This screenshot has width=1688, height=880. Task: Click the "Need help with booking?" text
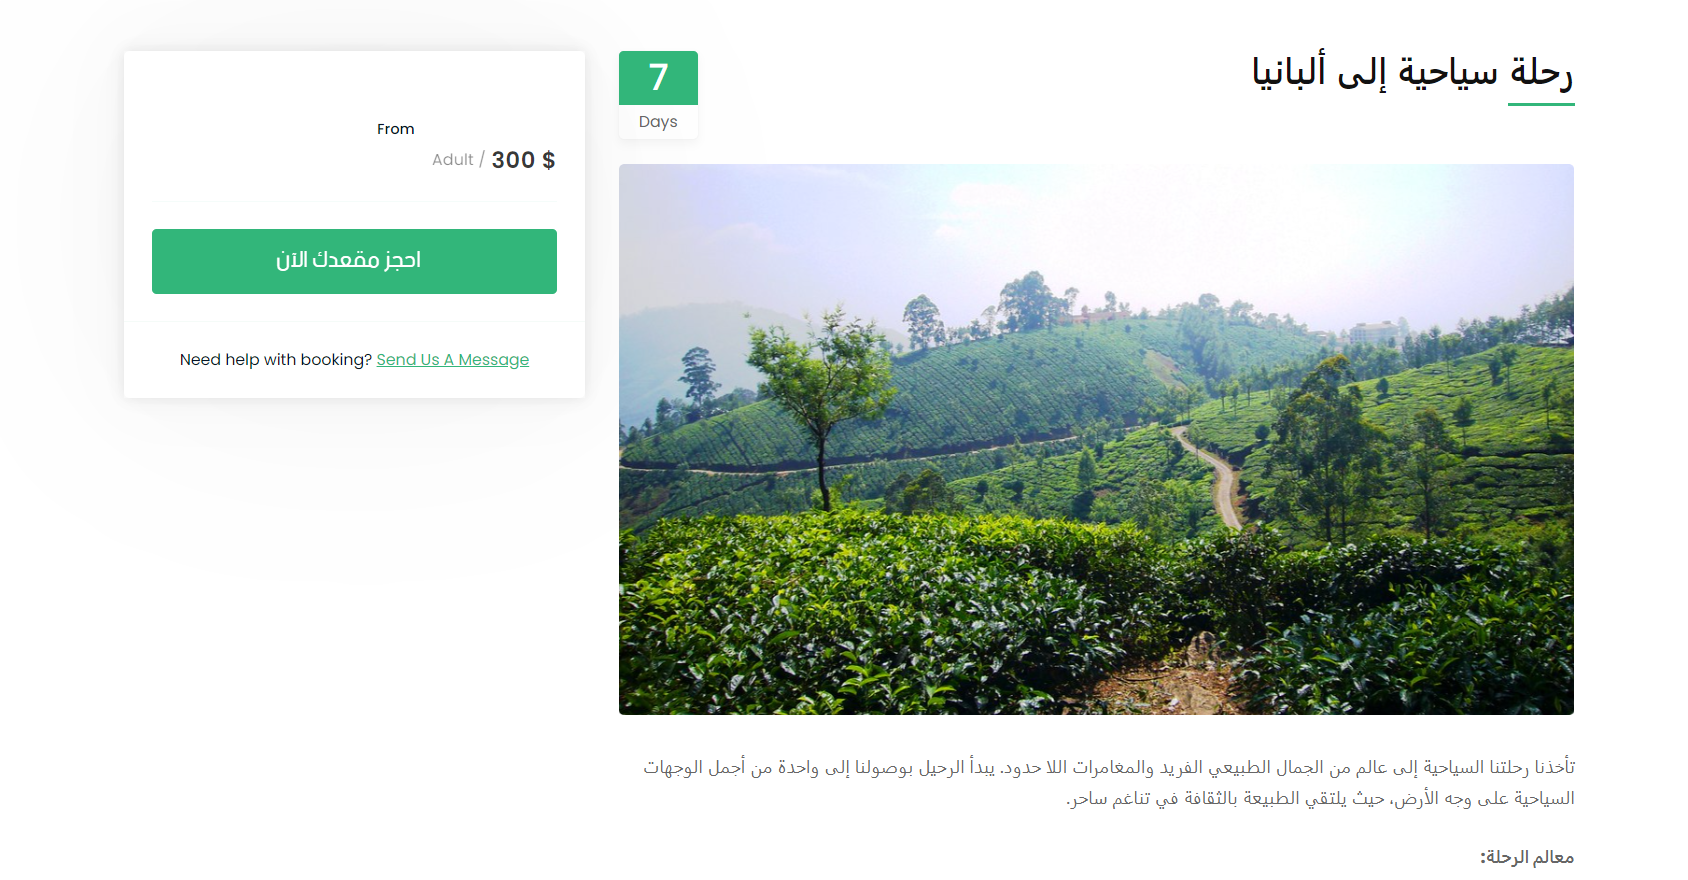click(276, 360)
